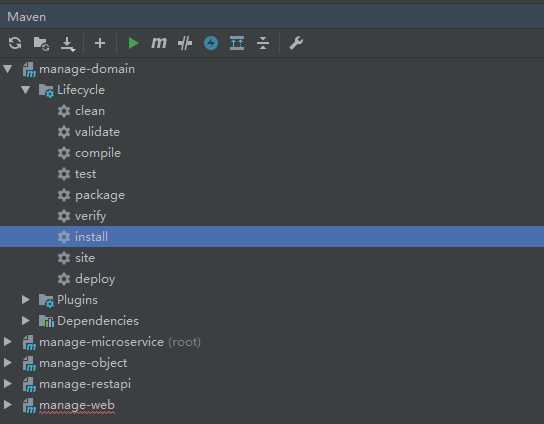Click gear icon beside package goal
Image resolution: width=544 pixels, height=424 pixels.
point(64,195)
